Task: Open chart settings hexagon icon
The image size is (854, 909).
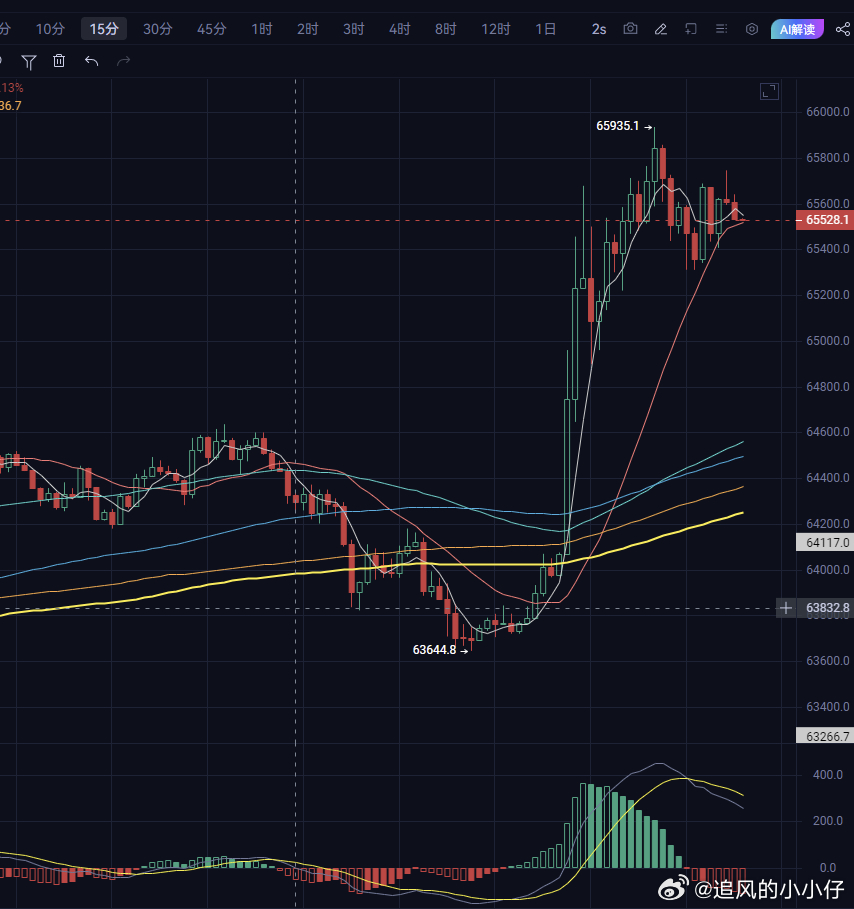Action: pyautogui.click(x=752, y=29)
